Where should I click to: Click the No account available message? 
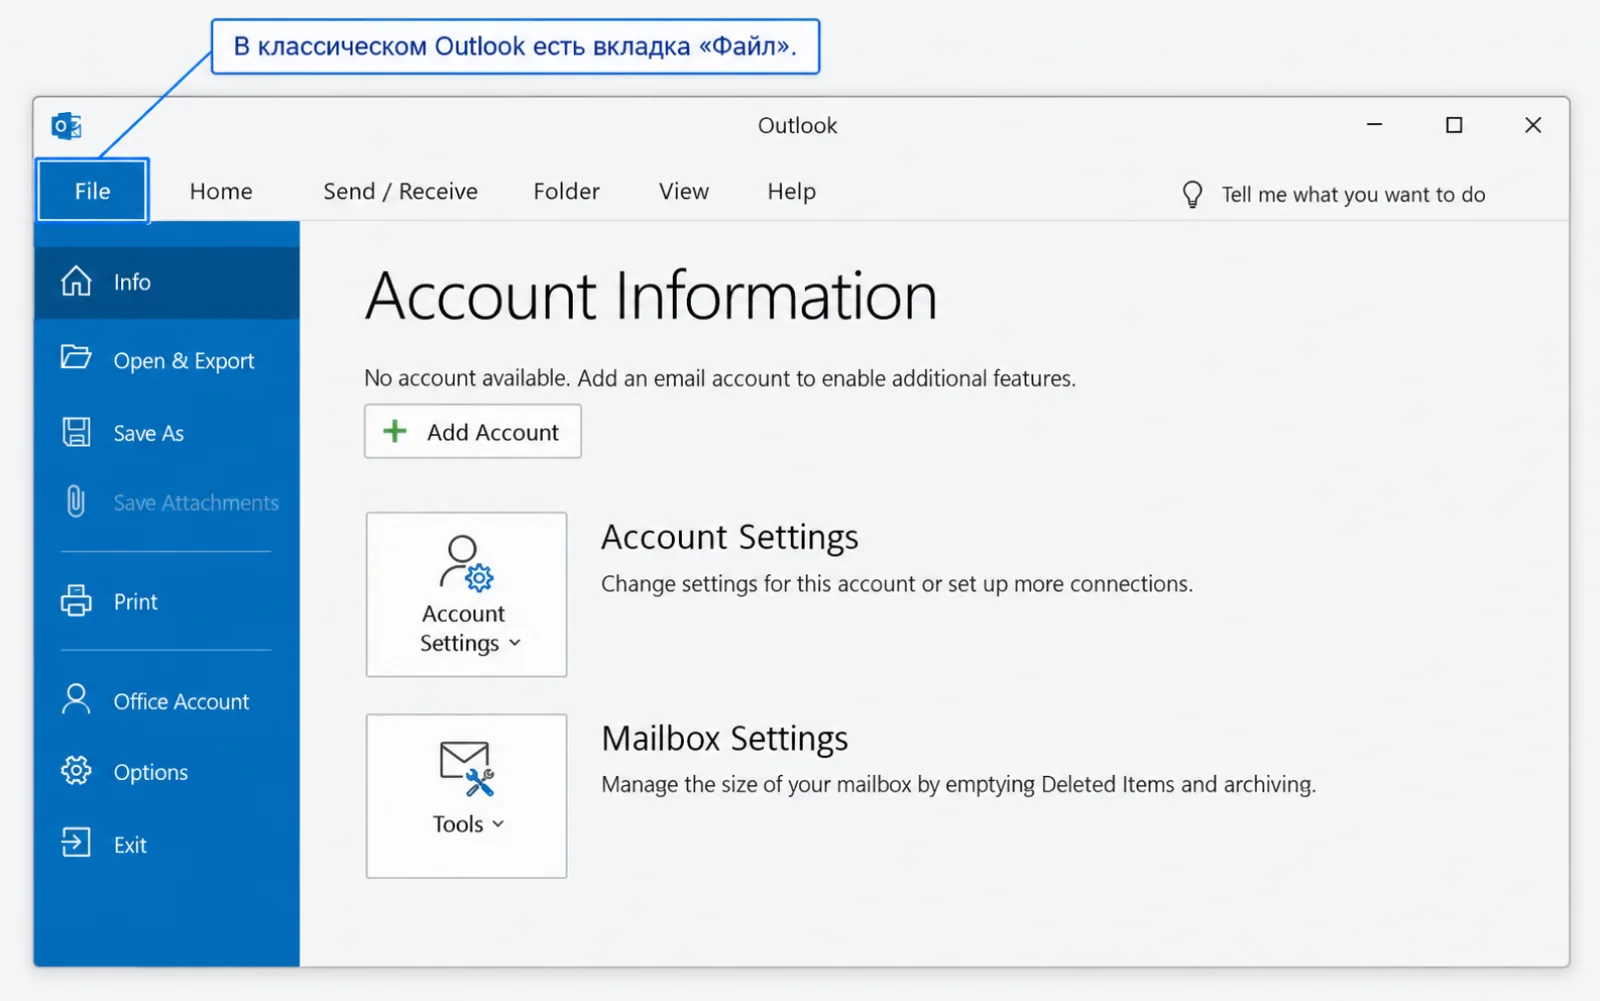coord(720,378)
